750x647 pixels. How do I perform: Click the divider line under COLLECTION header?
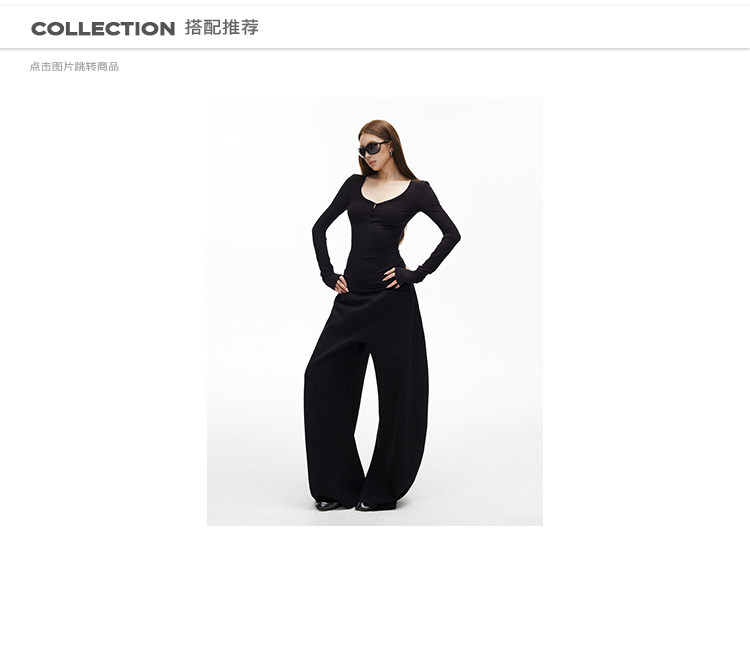point(375,48)
